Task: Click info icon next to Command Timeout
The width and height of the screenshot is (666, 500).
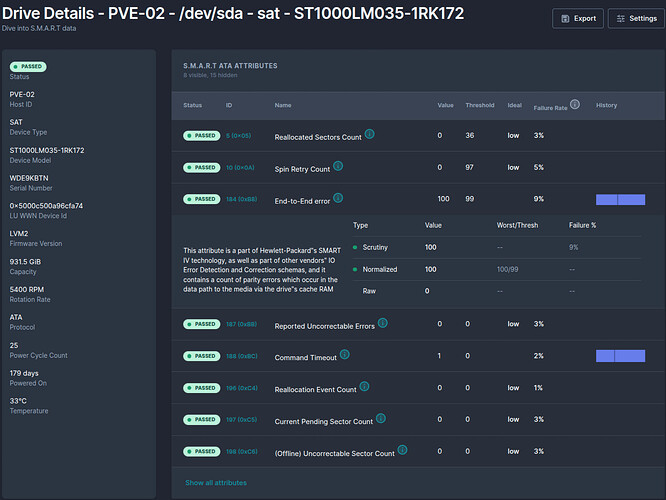Action: point(343,354)
